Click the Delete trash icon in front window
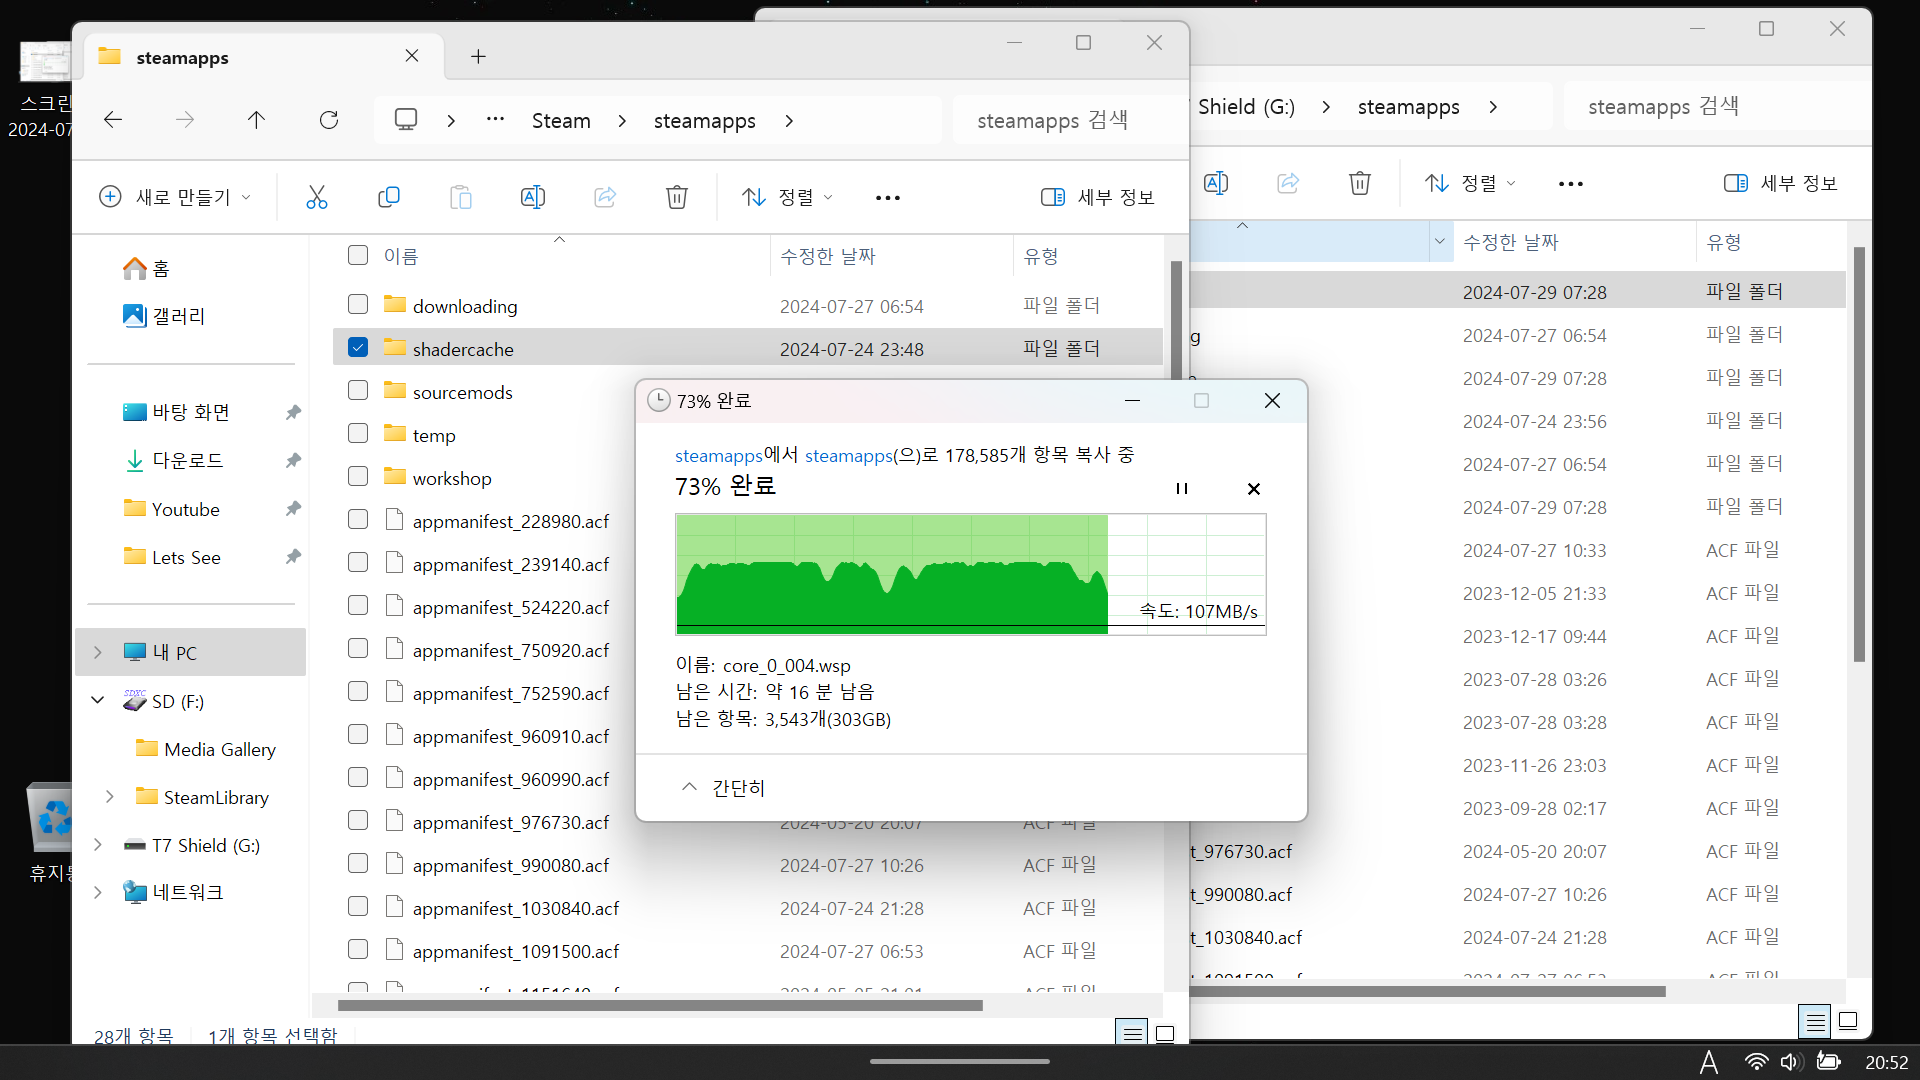Image resolution: width=1920 pixels, height=1080 pixels. click(676, 197)
